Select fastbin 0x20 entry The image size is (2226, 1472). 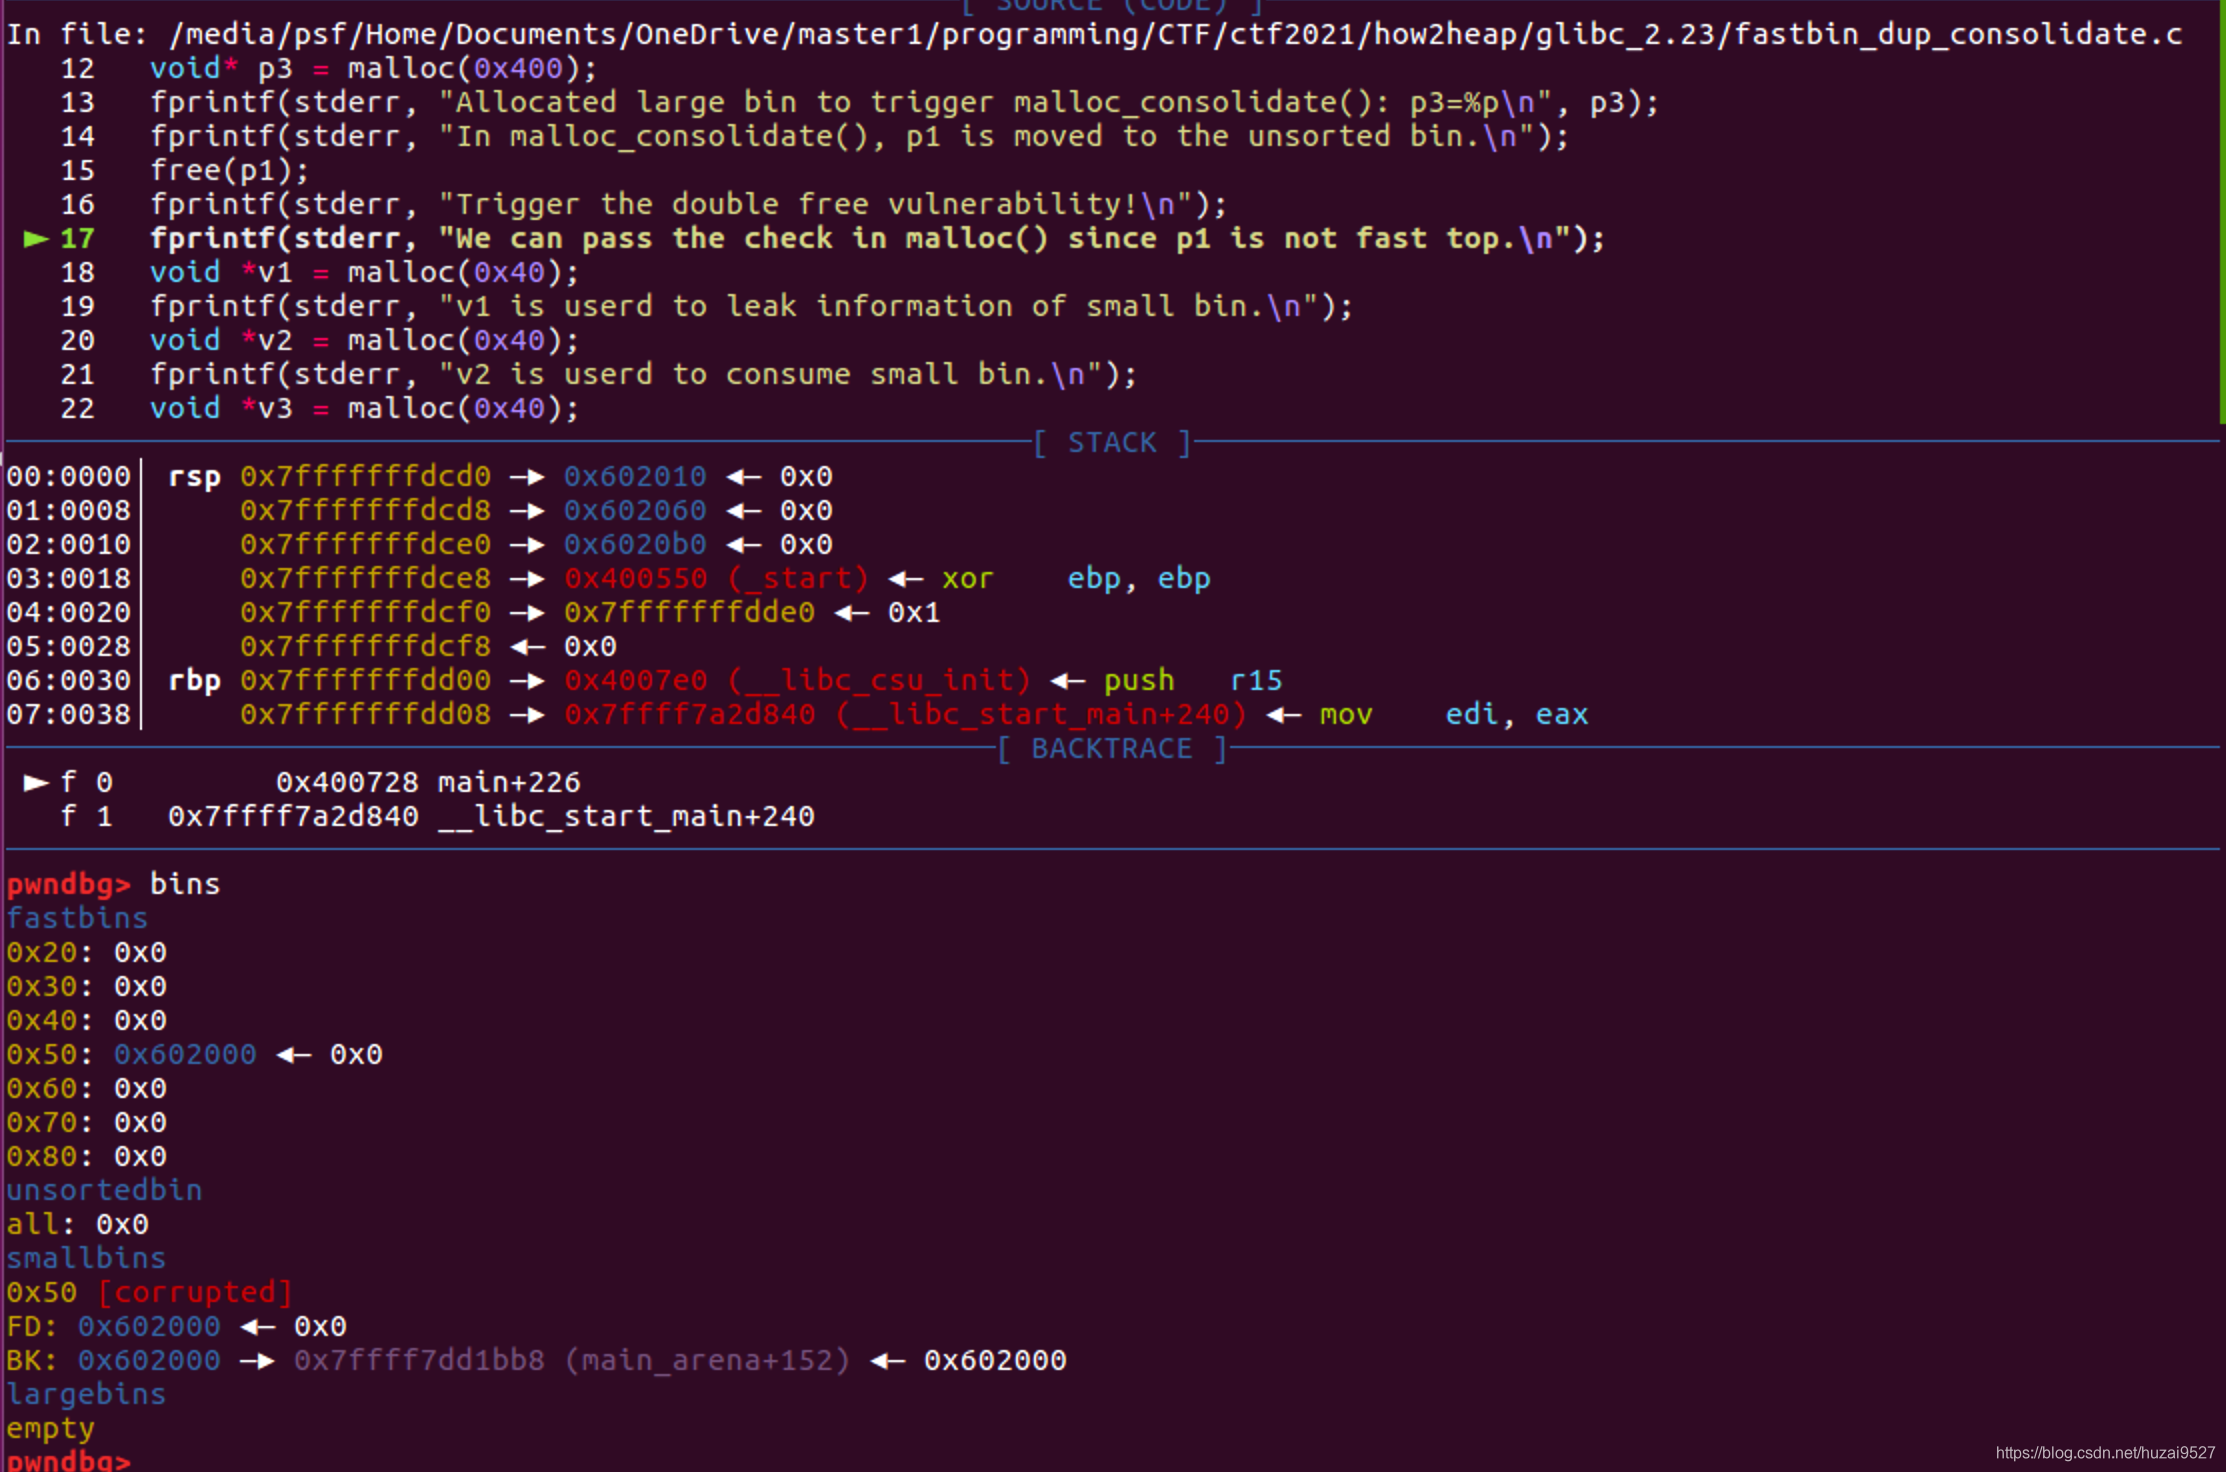[x=86, y=953]
